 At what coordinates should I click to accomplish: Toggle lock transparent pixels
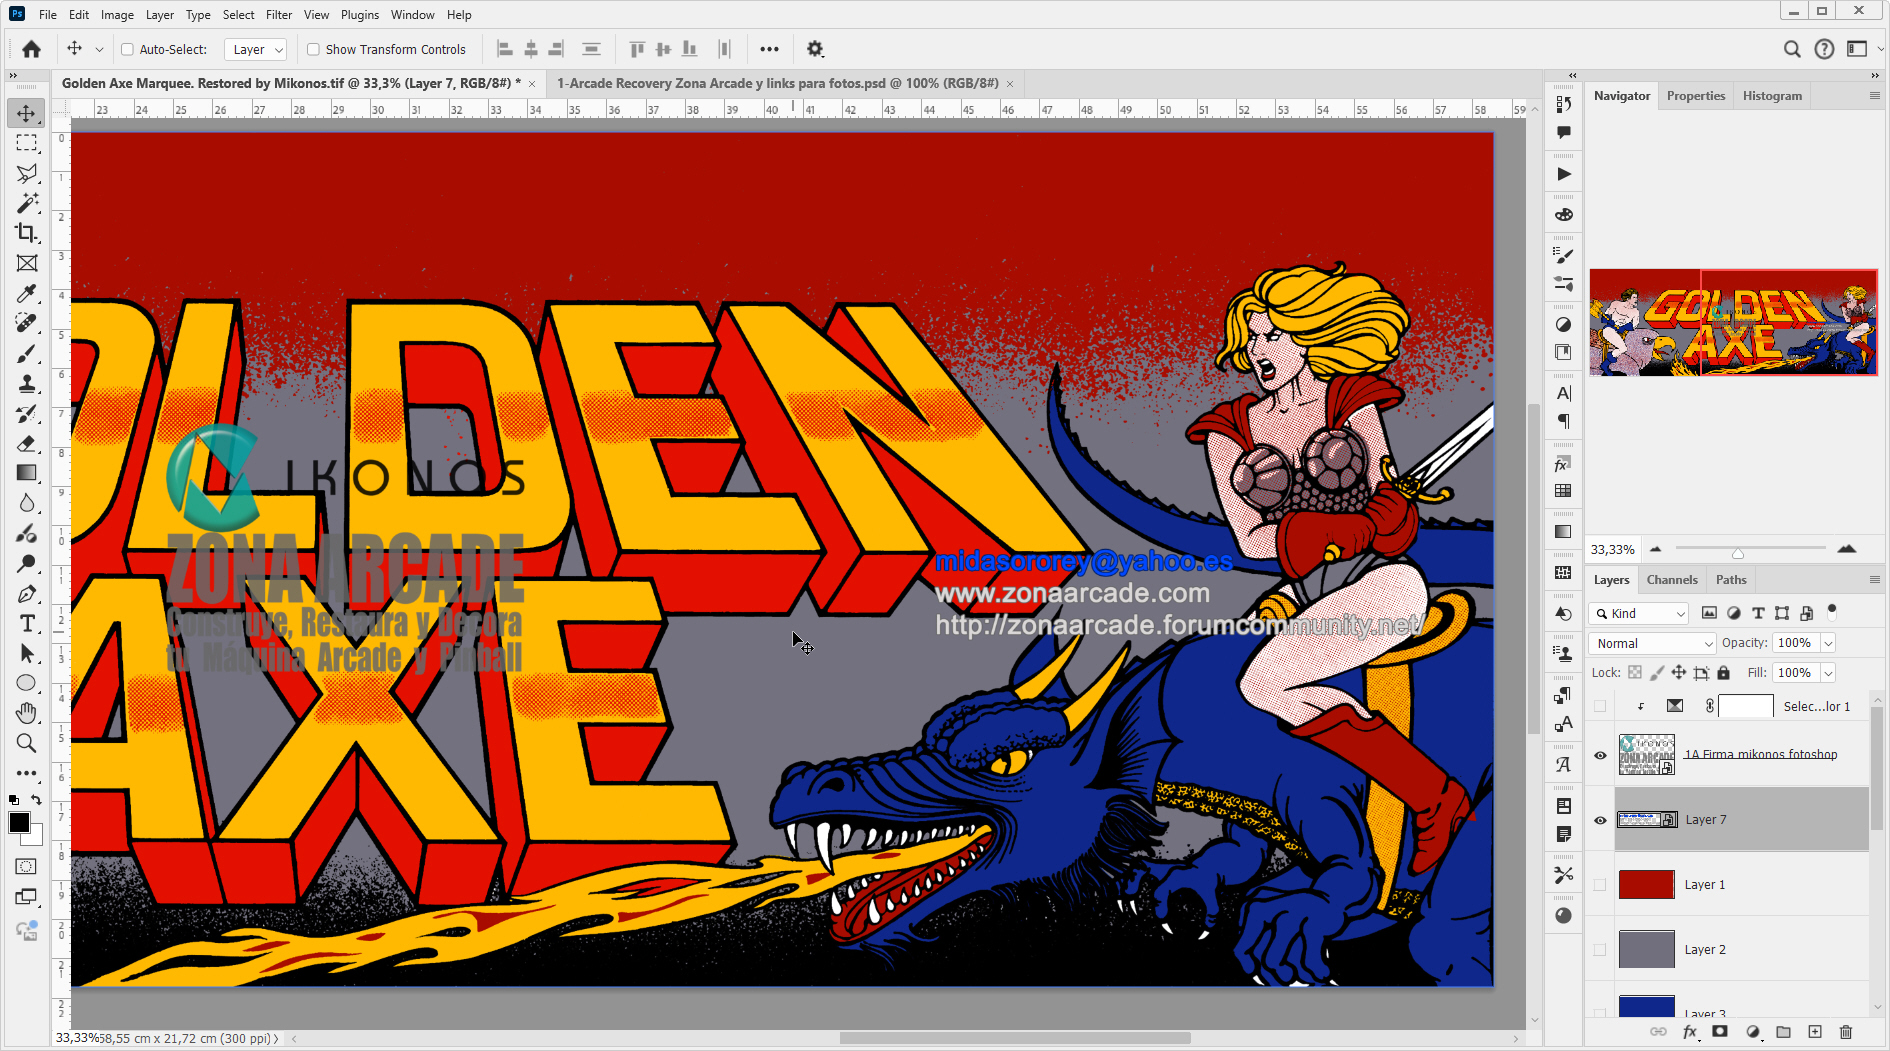[1635, 673]
